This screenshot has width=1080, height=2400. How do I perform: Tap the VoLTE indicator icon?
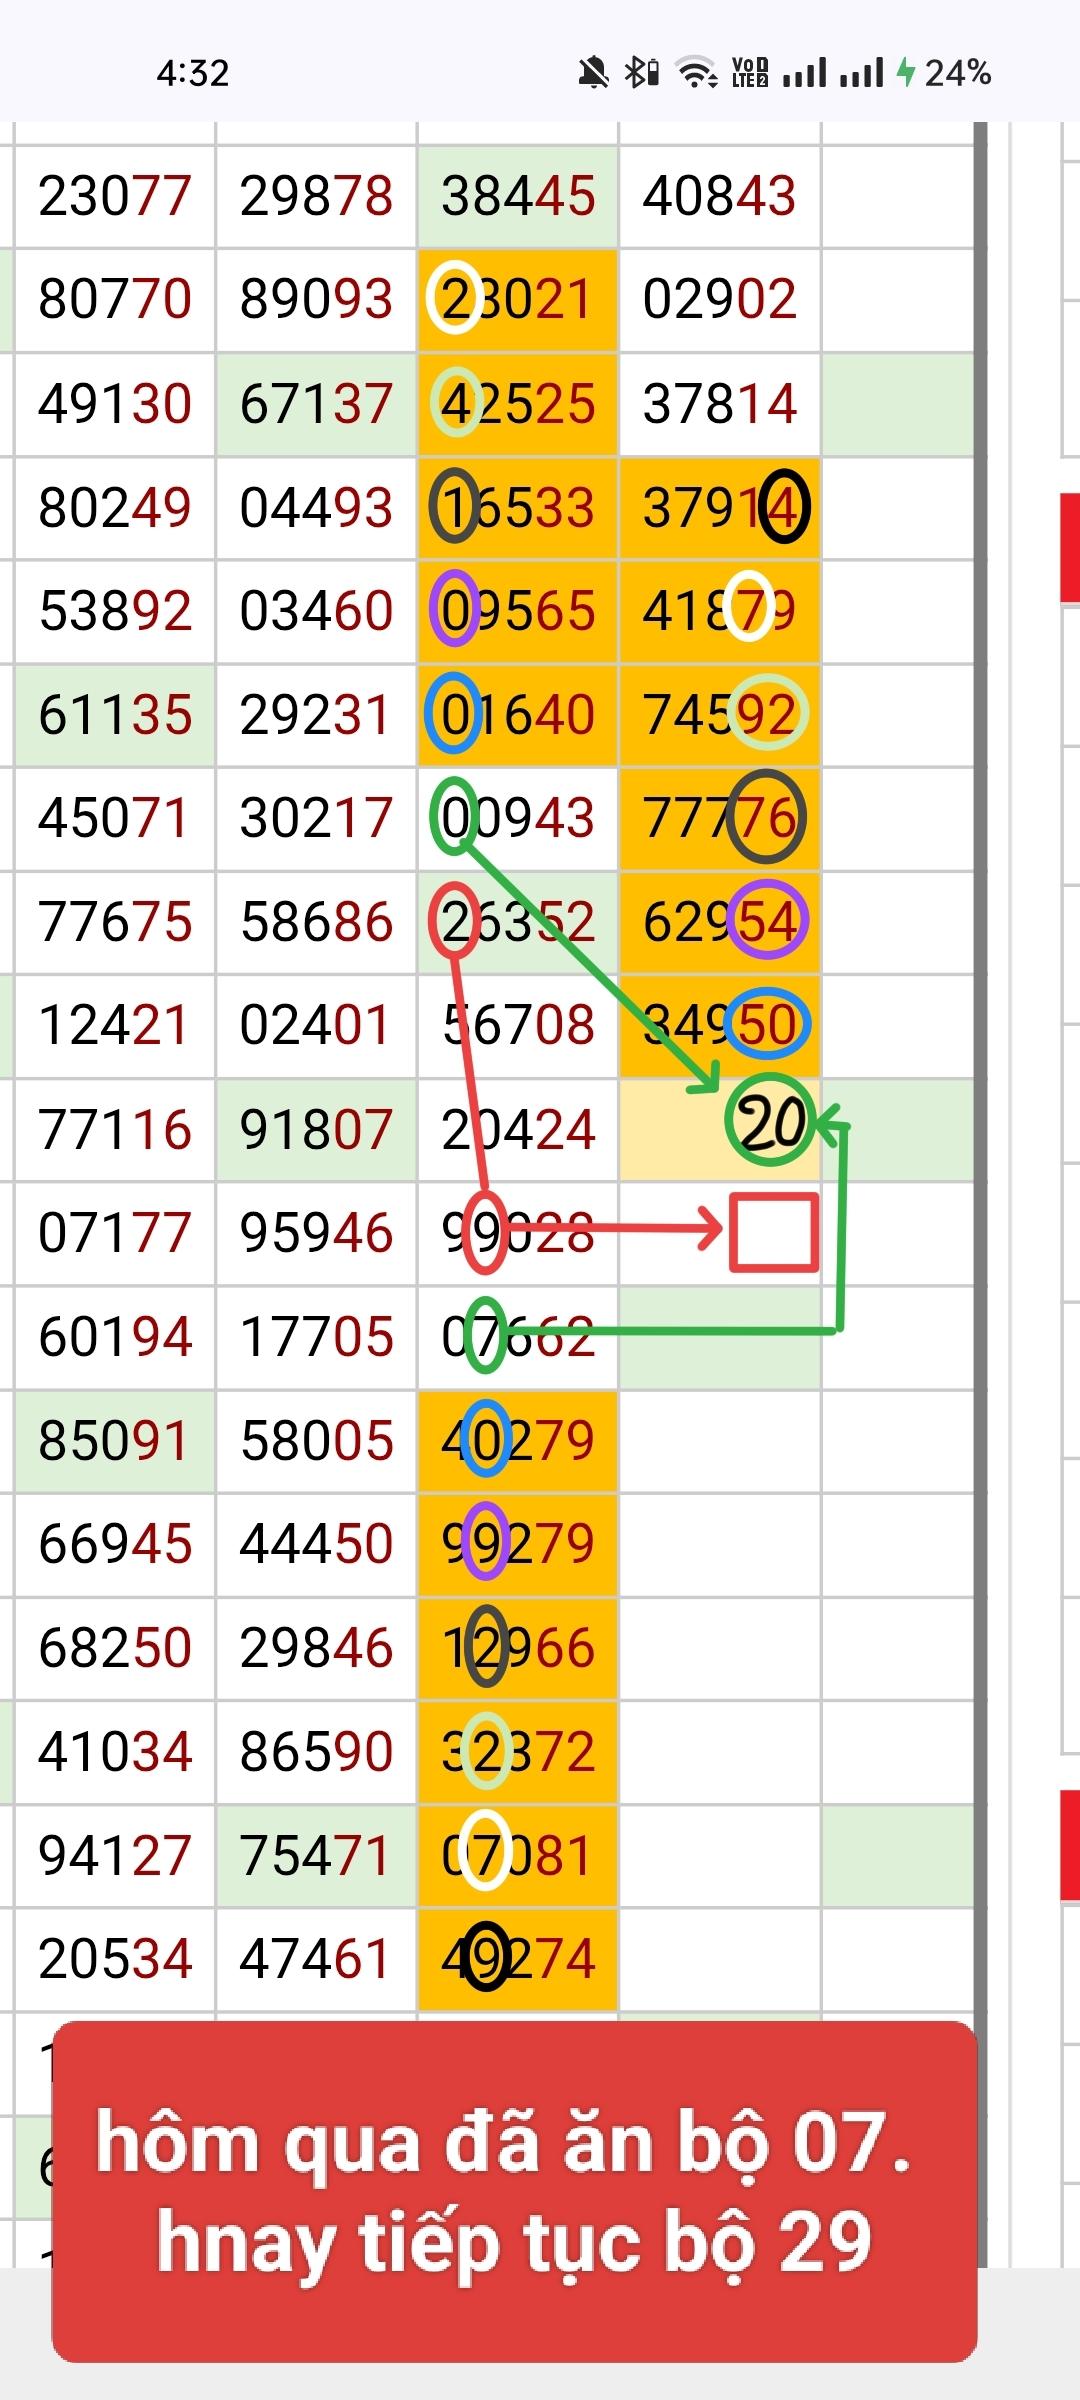click(x=750, y=73)
